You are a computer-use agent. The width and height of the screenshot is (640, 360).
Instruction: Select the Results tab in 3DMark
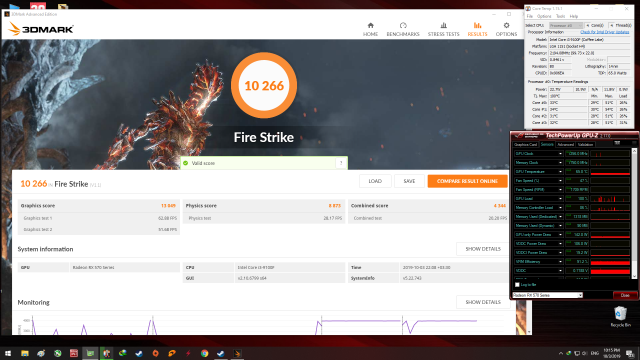[477, 29]
